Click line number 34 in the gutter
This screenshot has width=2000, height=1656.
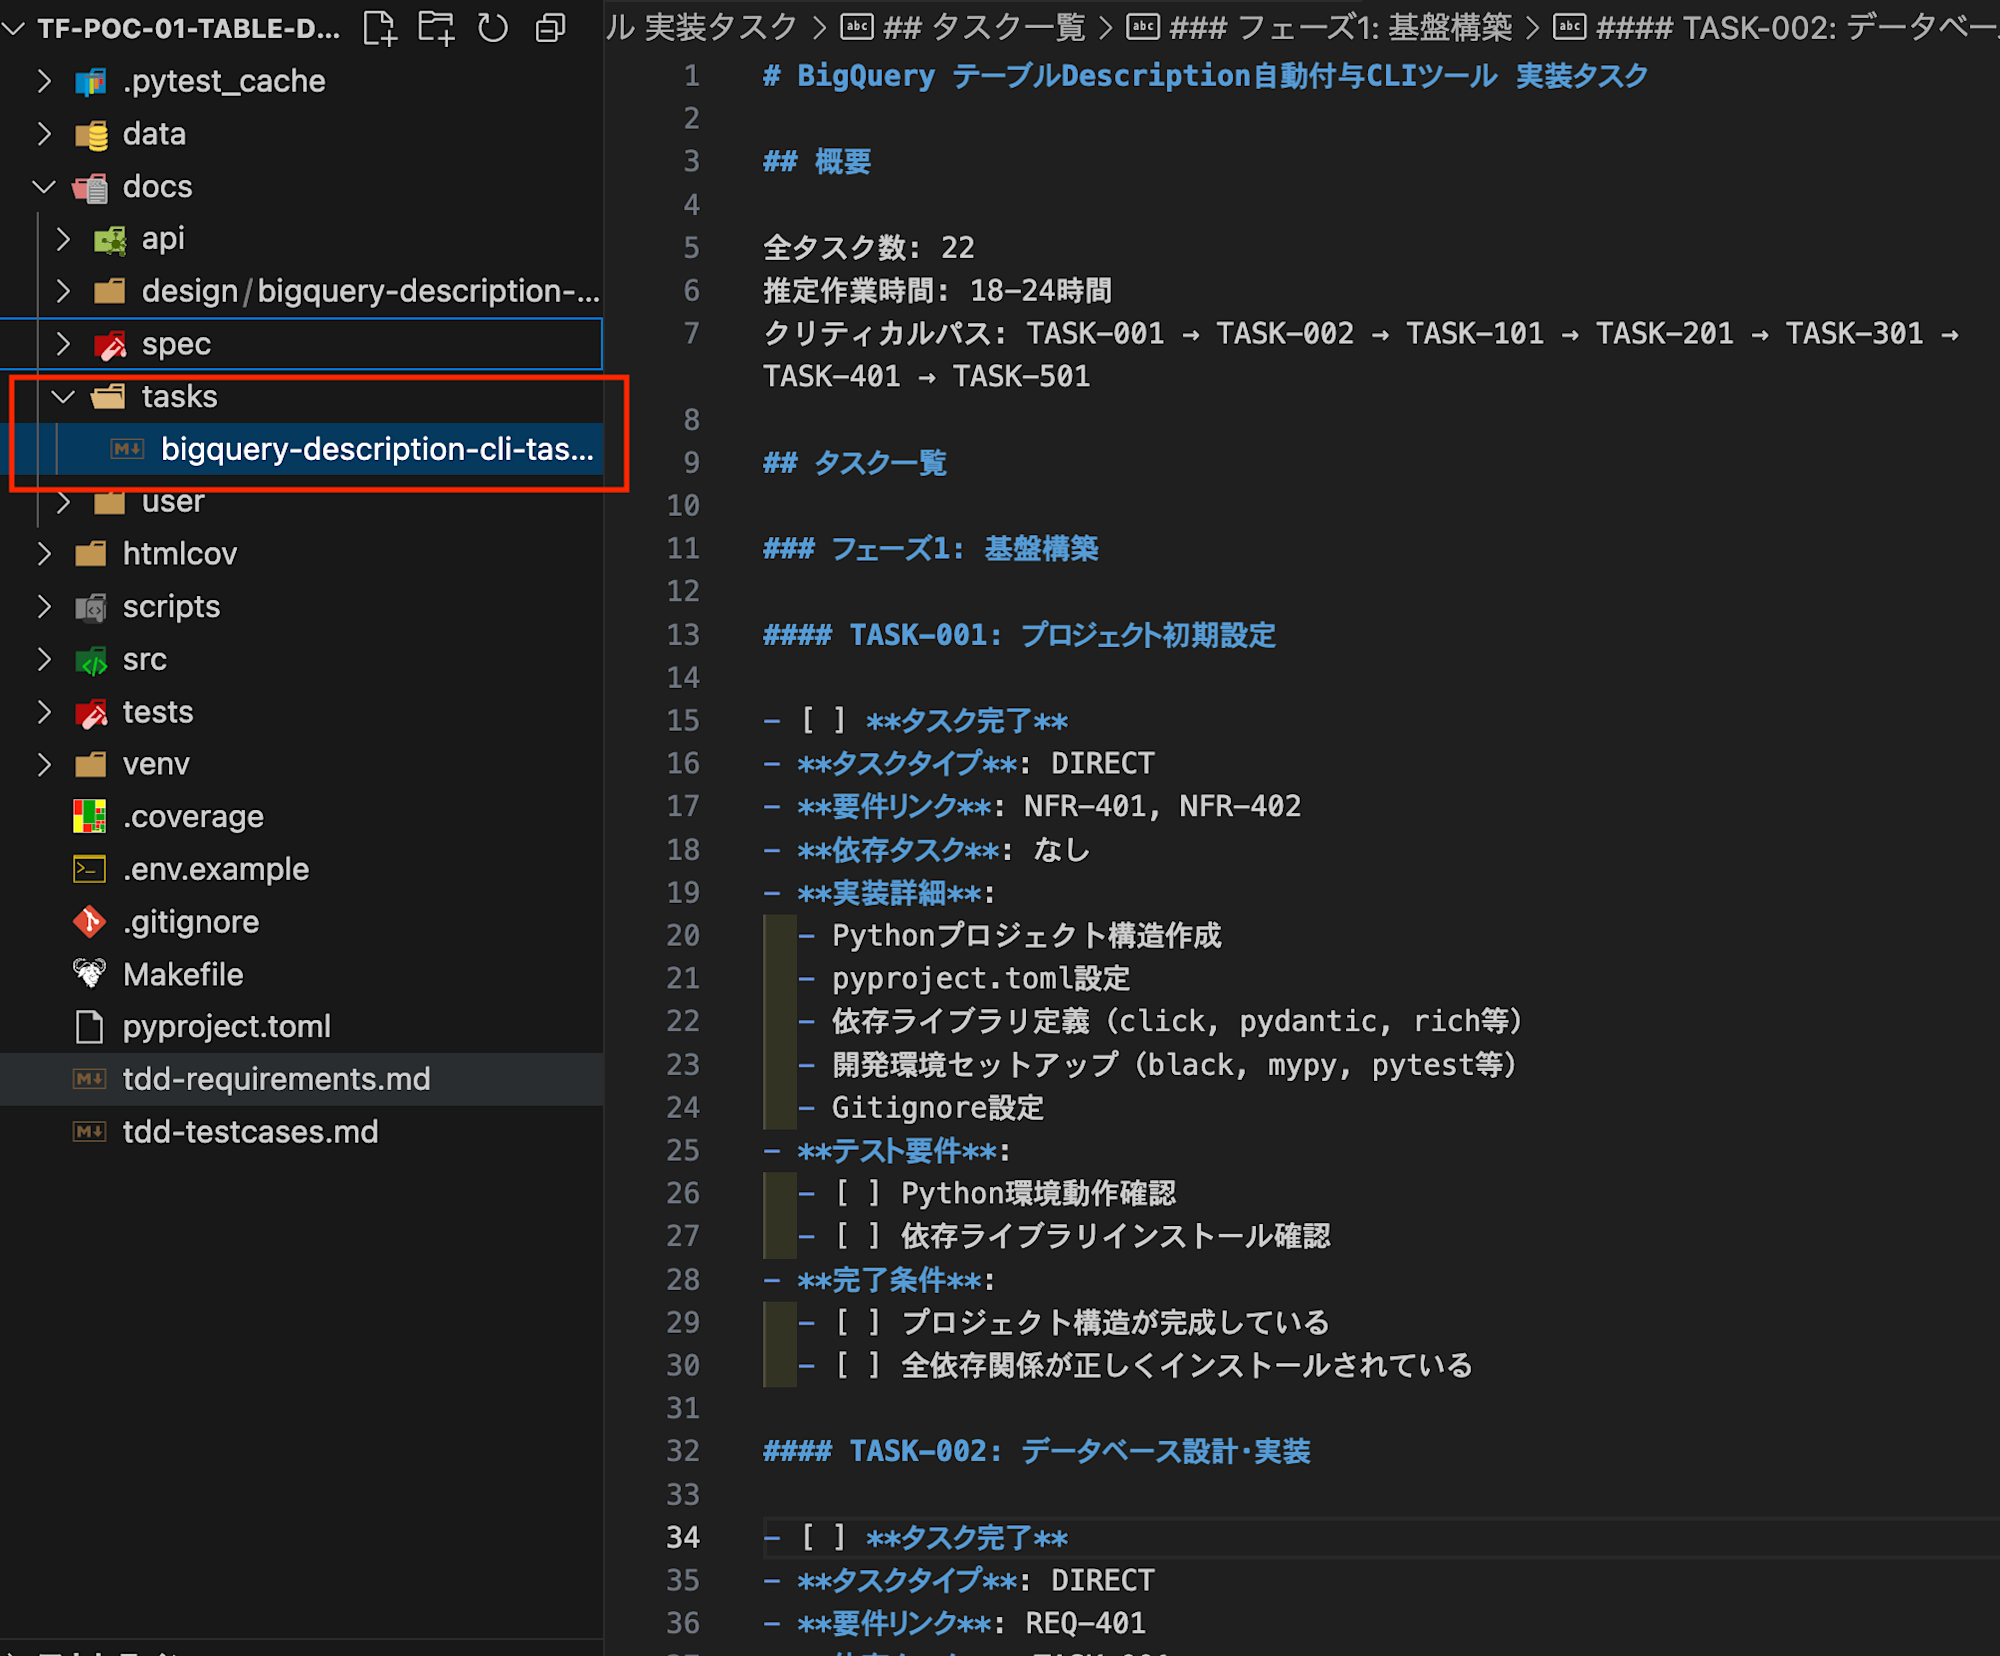coord(683,1538)
